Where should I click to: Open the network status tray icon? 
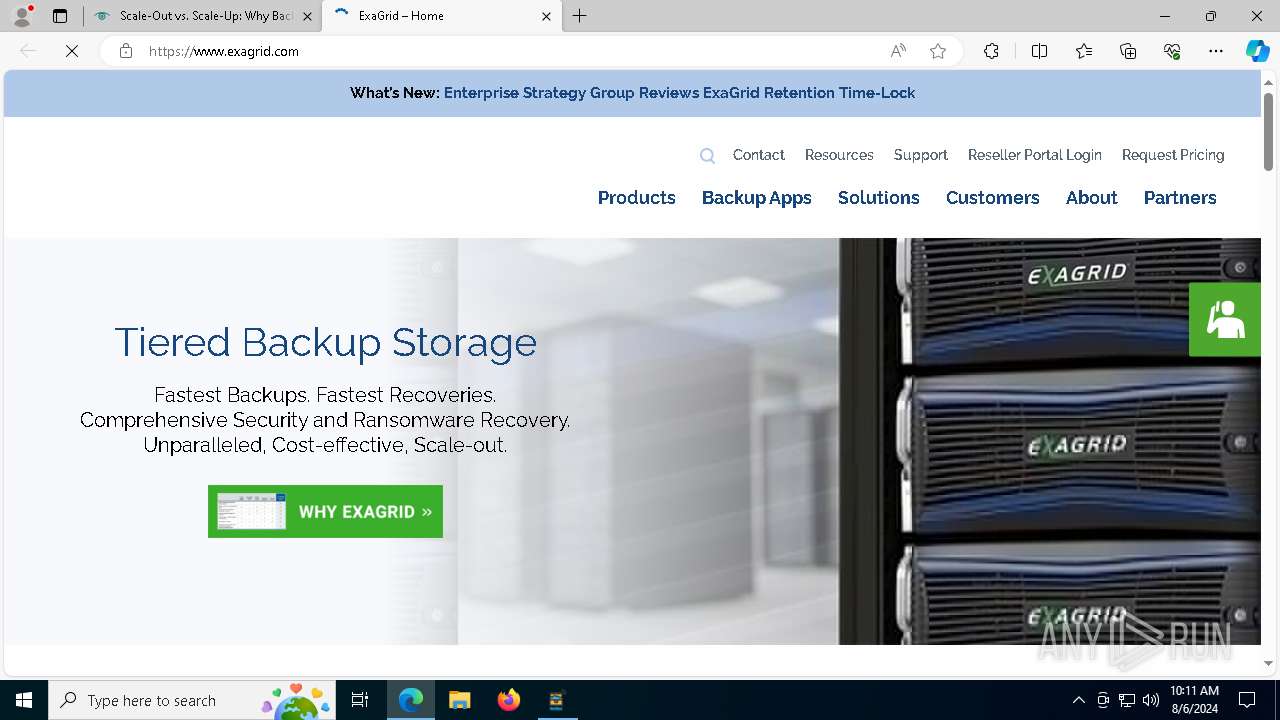click(1127, 700)
